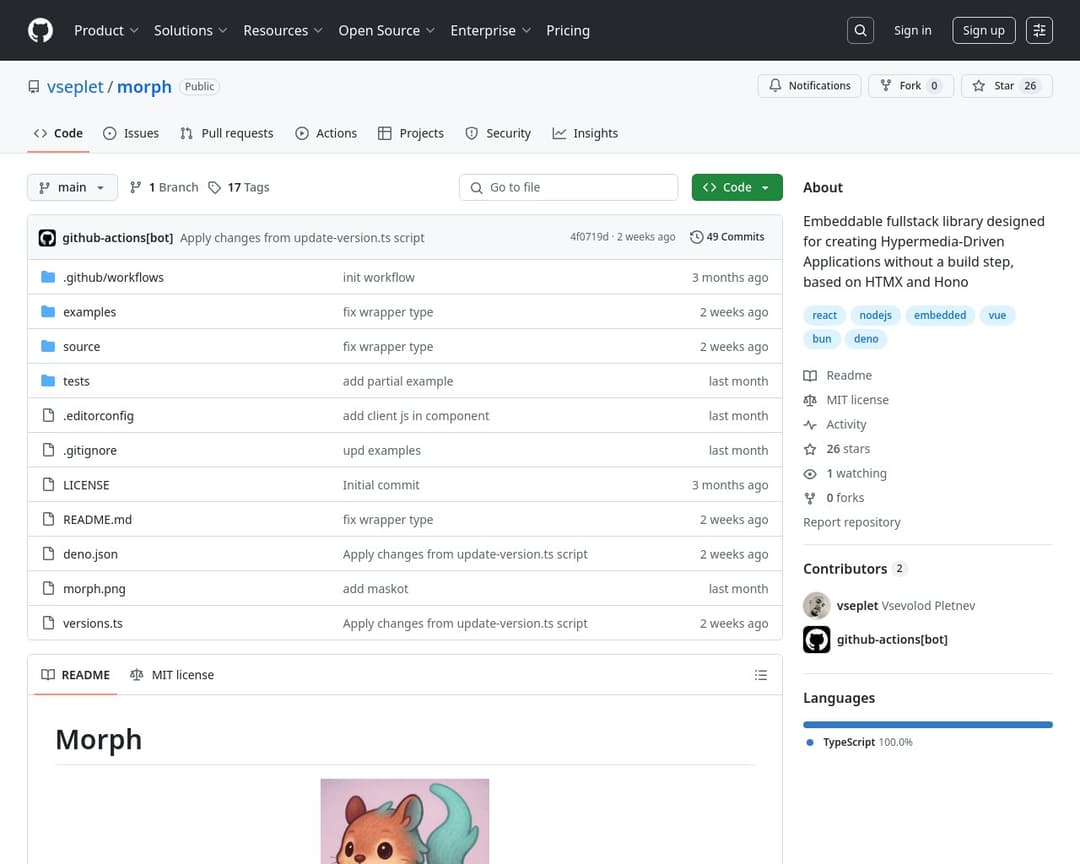Click the Sign in link
This screenshot has height=864, width=1080.
[912, 30]
